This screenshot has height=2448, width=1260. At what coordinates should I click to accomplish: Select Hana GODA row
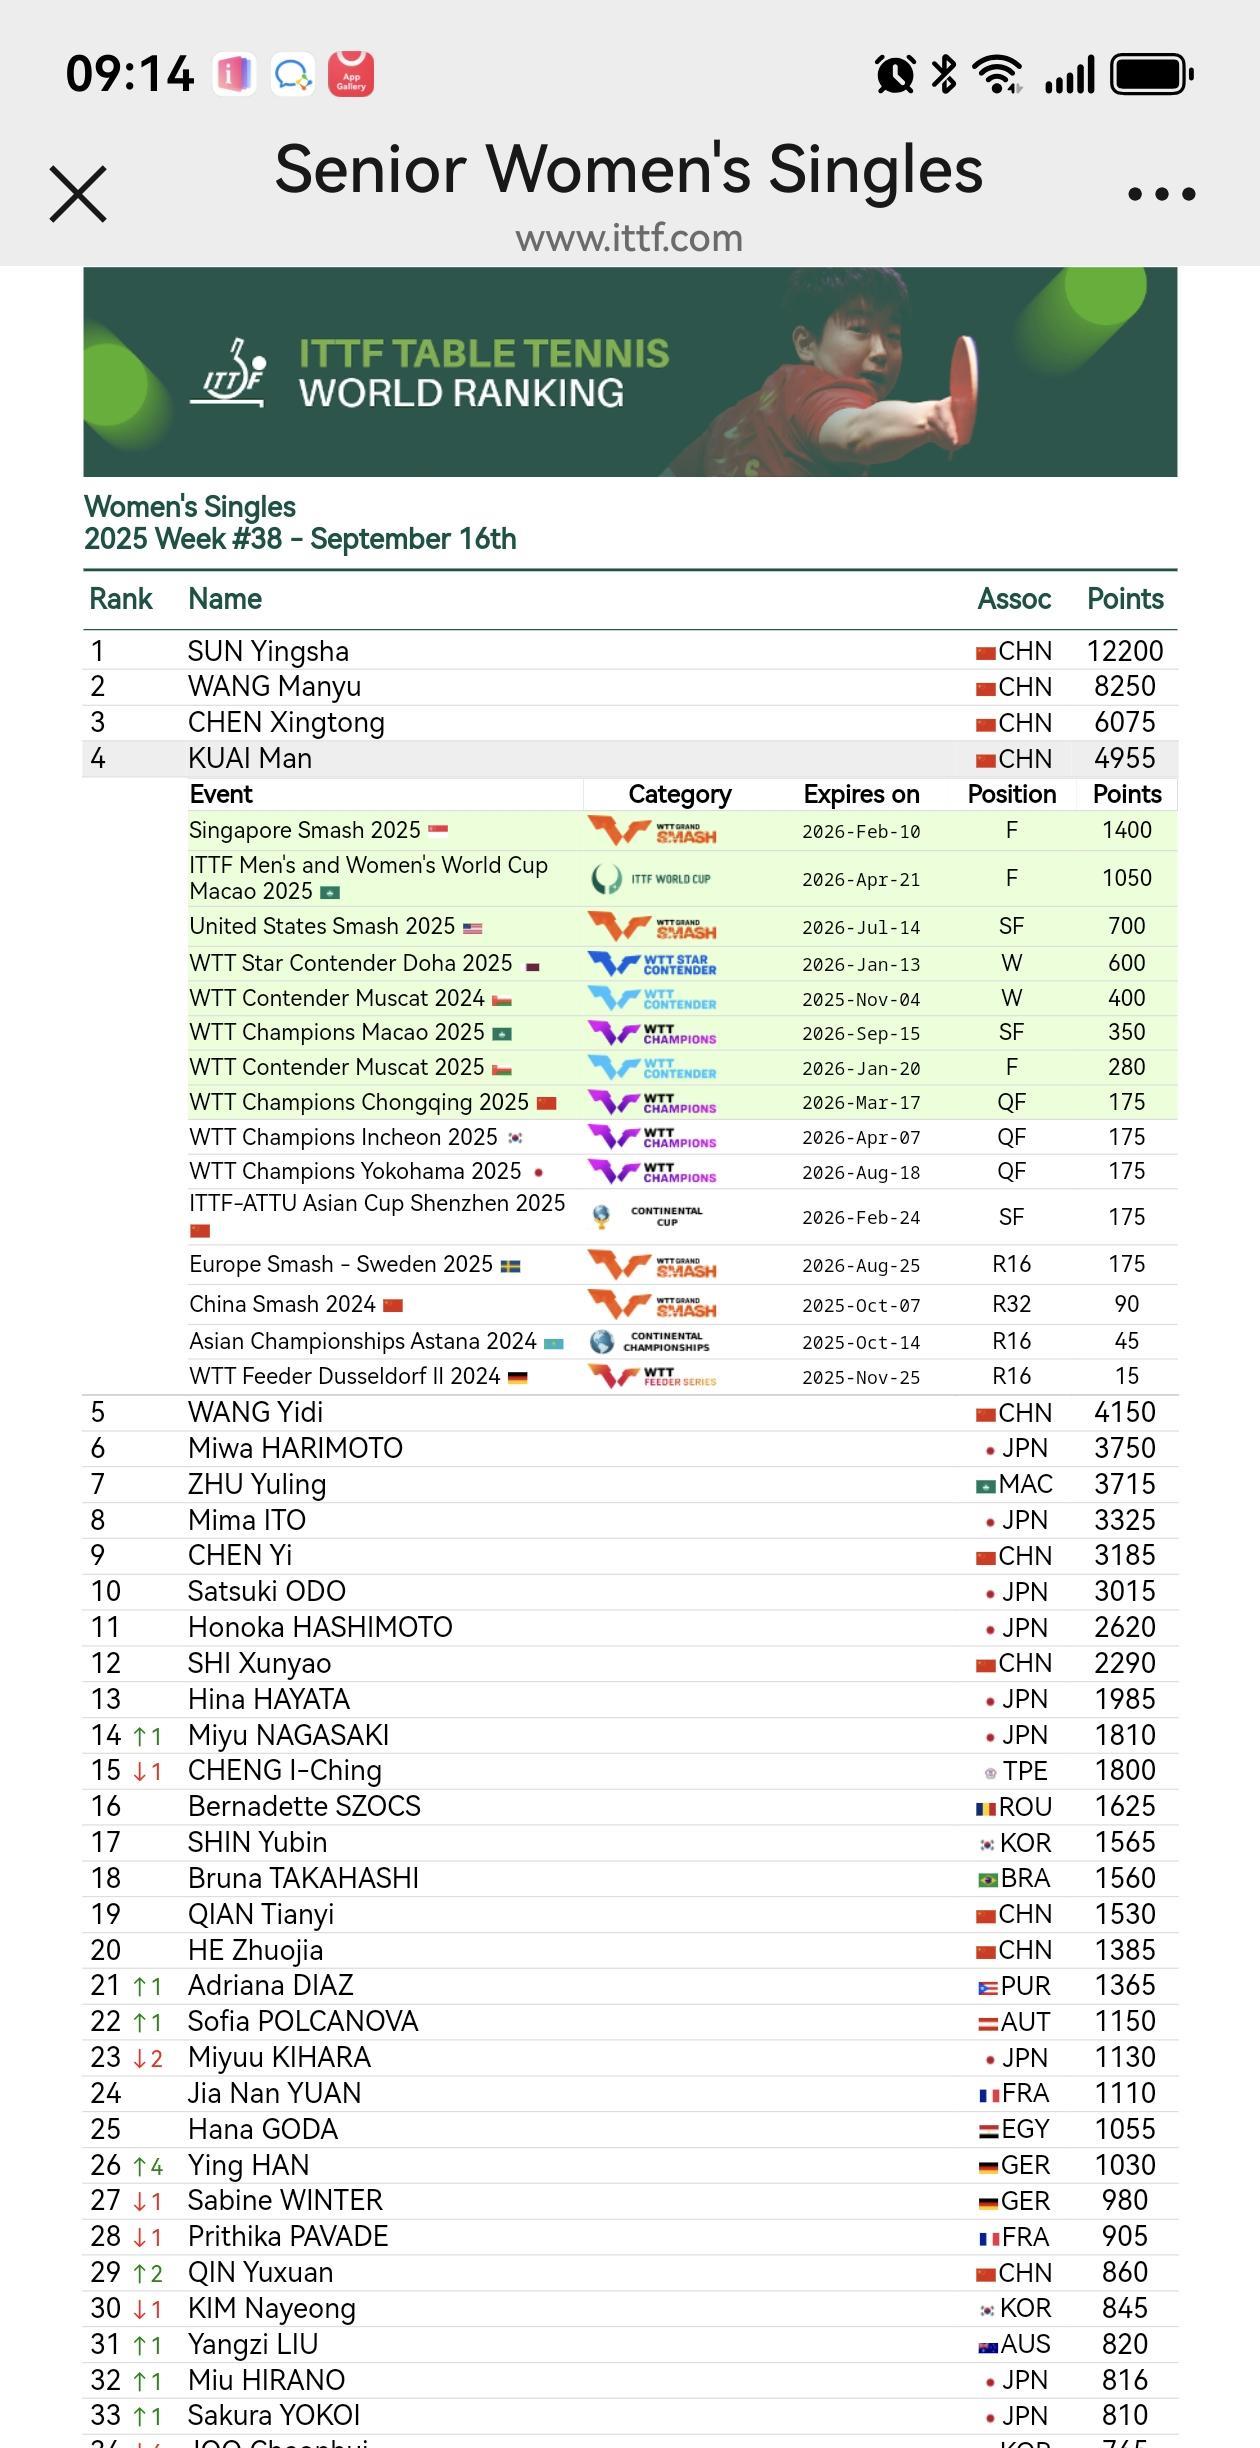pos(630,2129)
